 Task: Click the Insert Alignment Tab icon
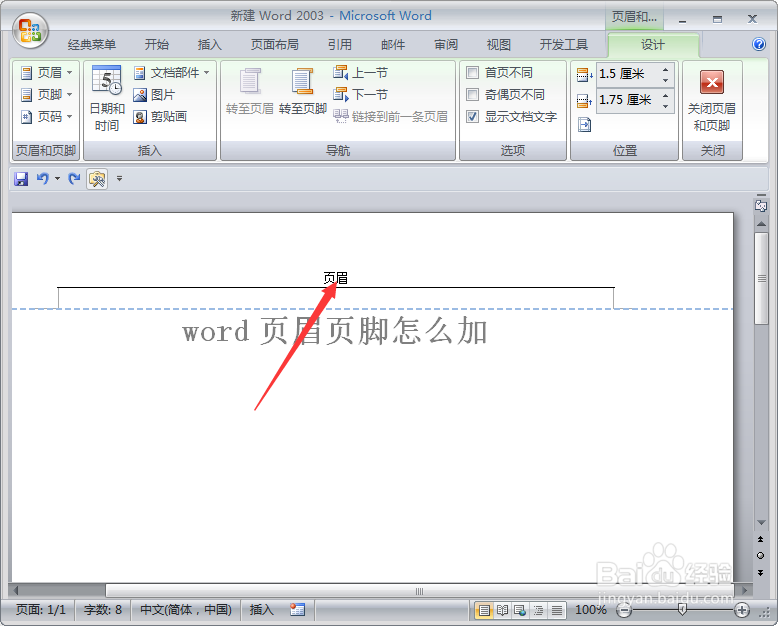584,125
